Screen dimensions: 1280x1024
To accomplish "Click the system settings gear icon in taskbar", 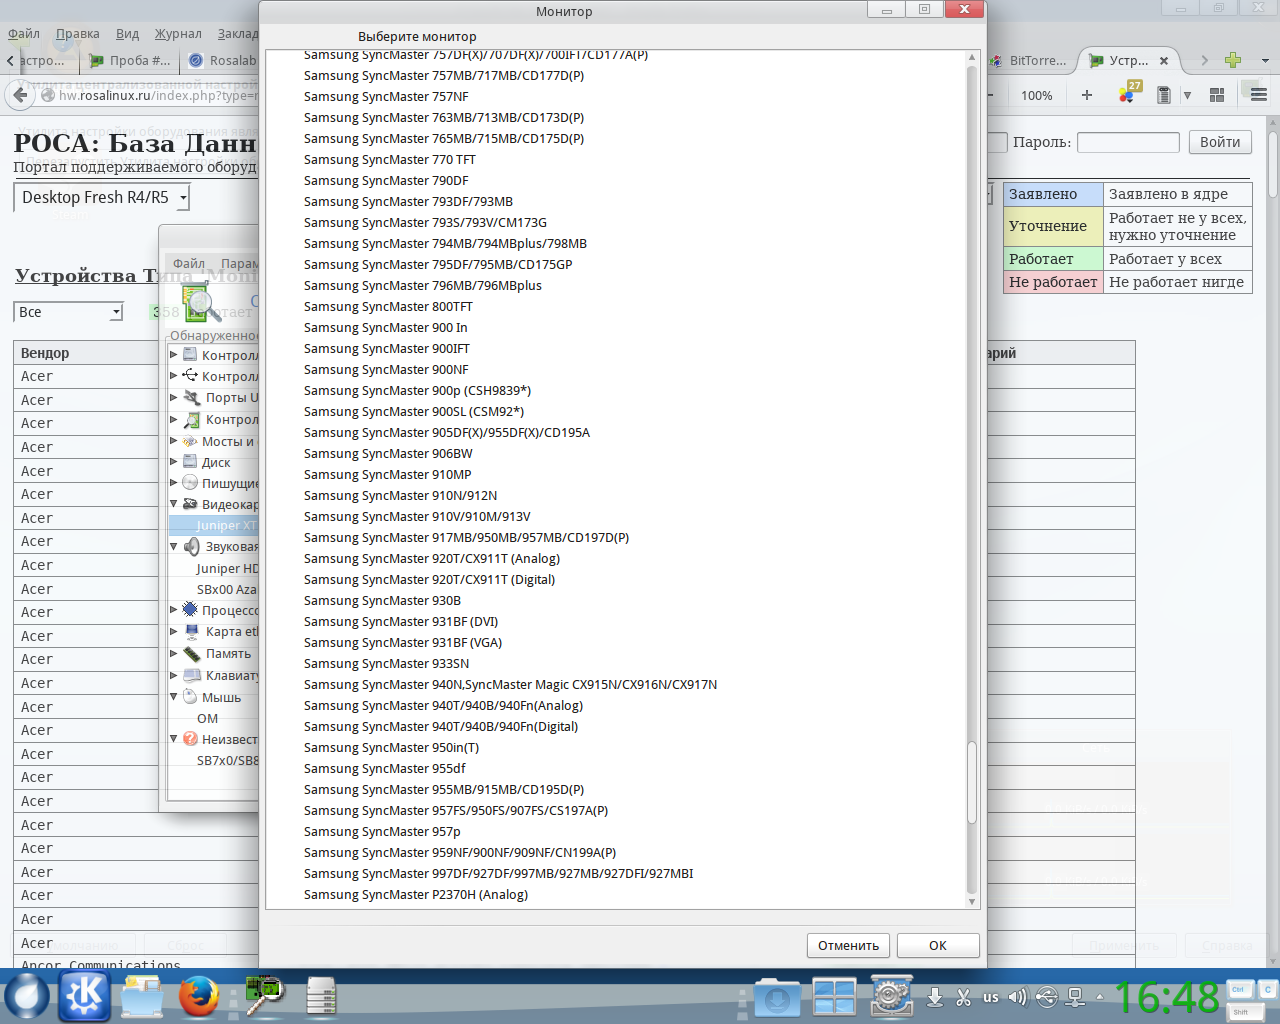I will pos(891,997).
